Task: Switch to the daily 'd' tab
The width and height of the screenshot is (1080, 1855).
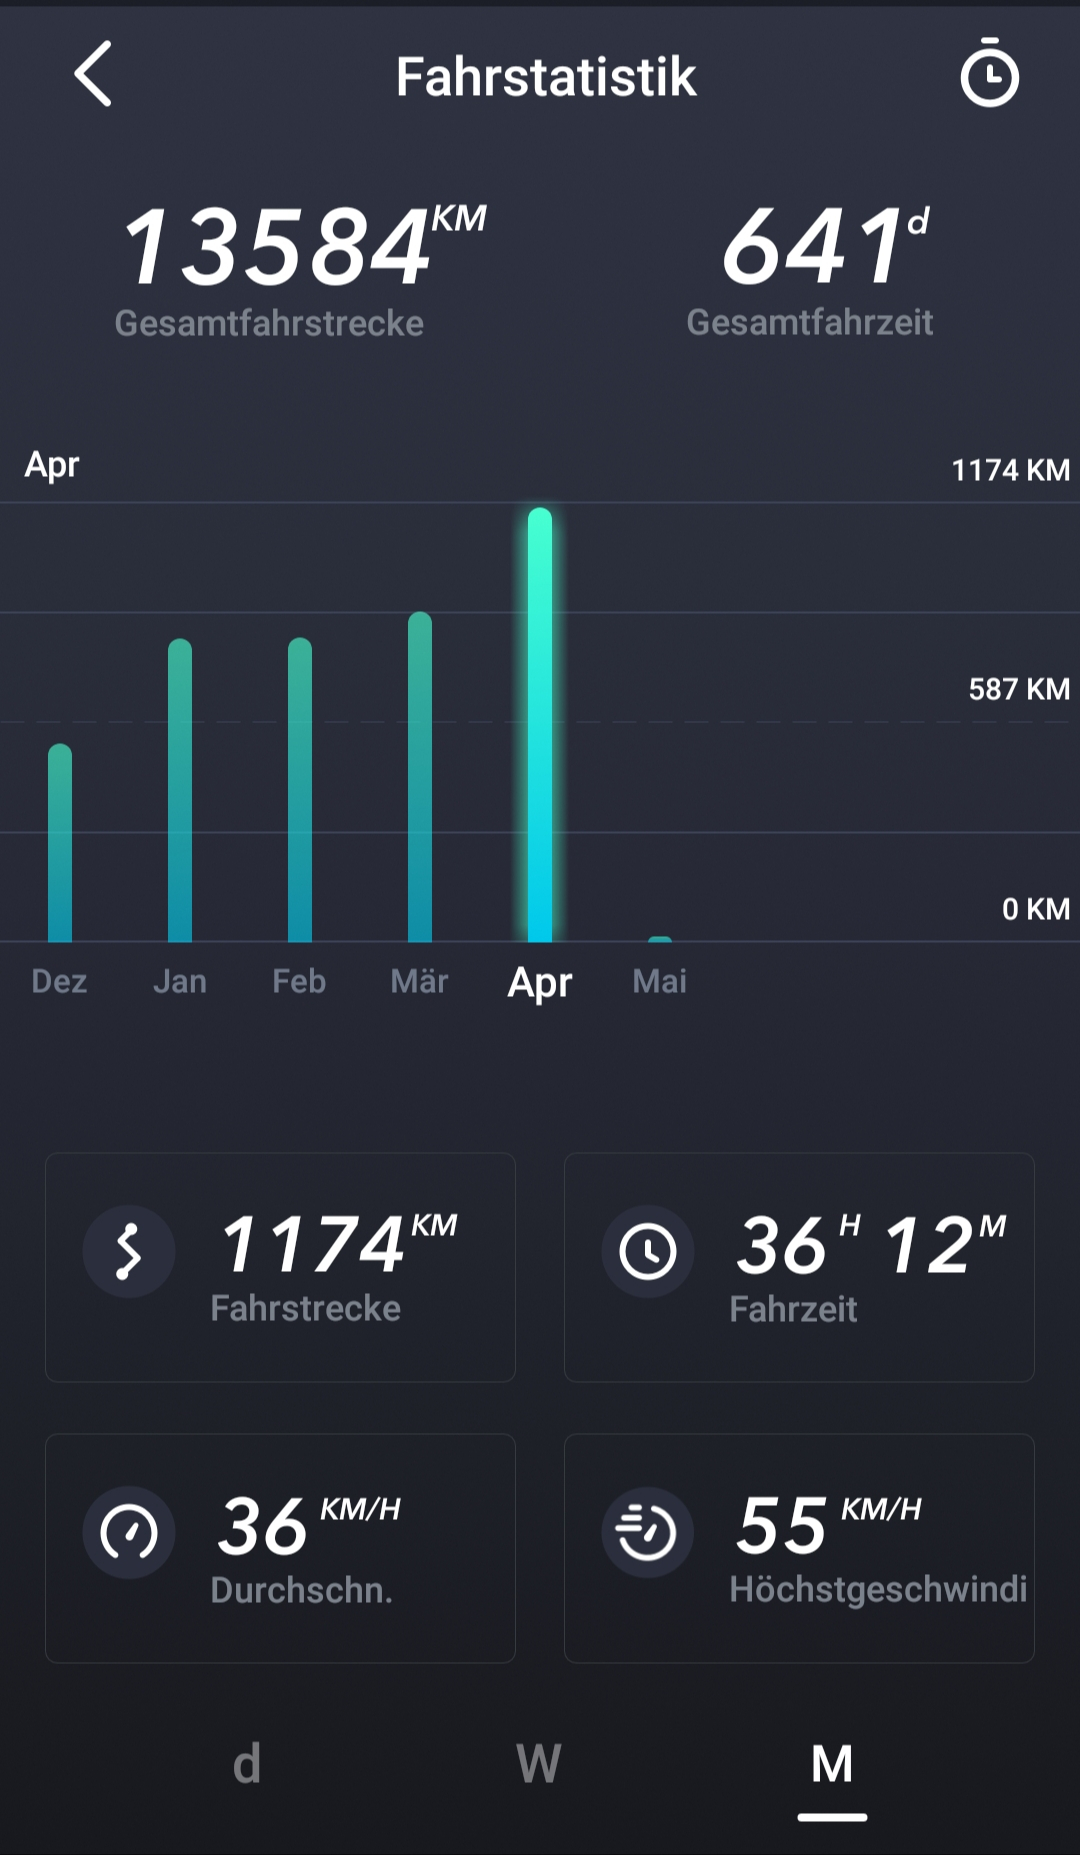Action: pyautogui.click(x=247, y=1764)
